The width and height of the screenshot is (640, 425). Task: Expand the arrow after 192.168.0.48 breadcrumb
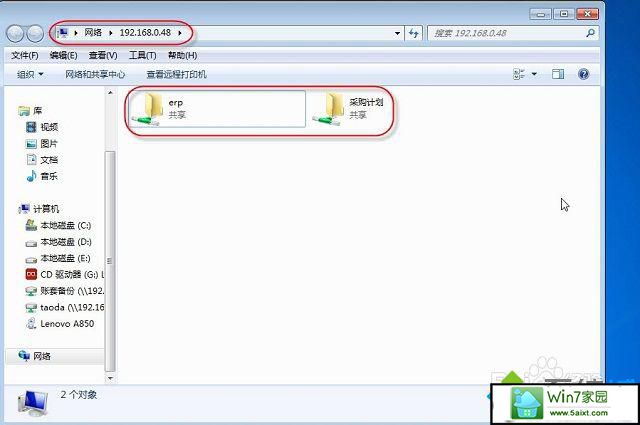pyautogui.click(x=180, y=33)
